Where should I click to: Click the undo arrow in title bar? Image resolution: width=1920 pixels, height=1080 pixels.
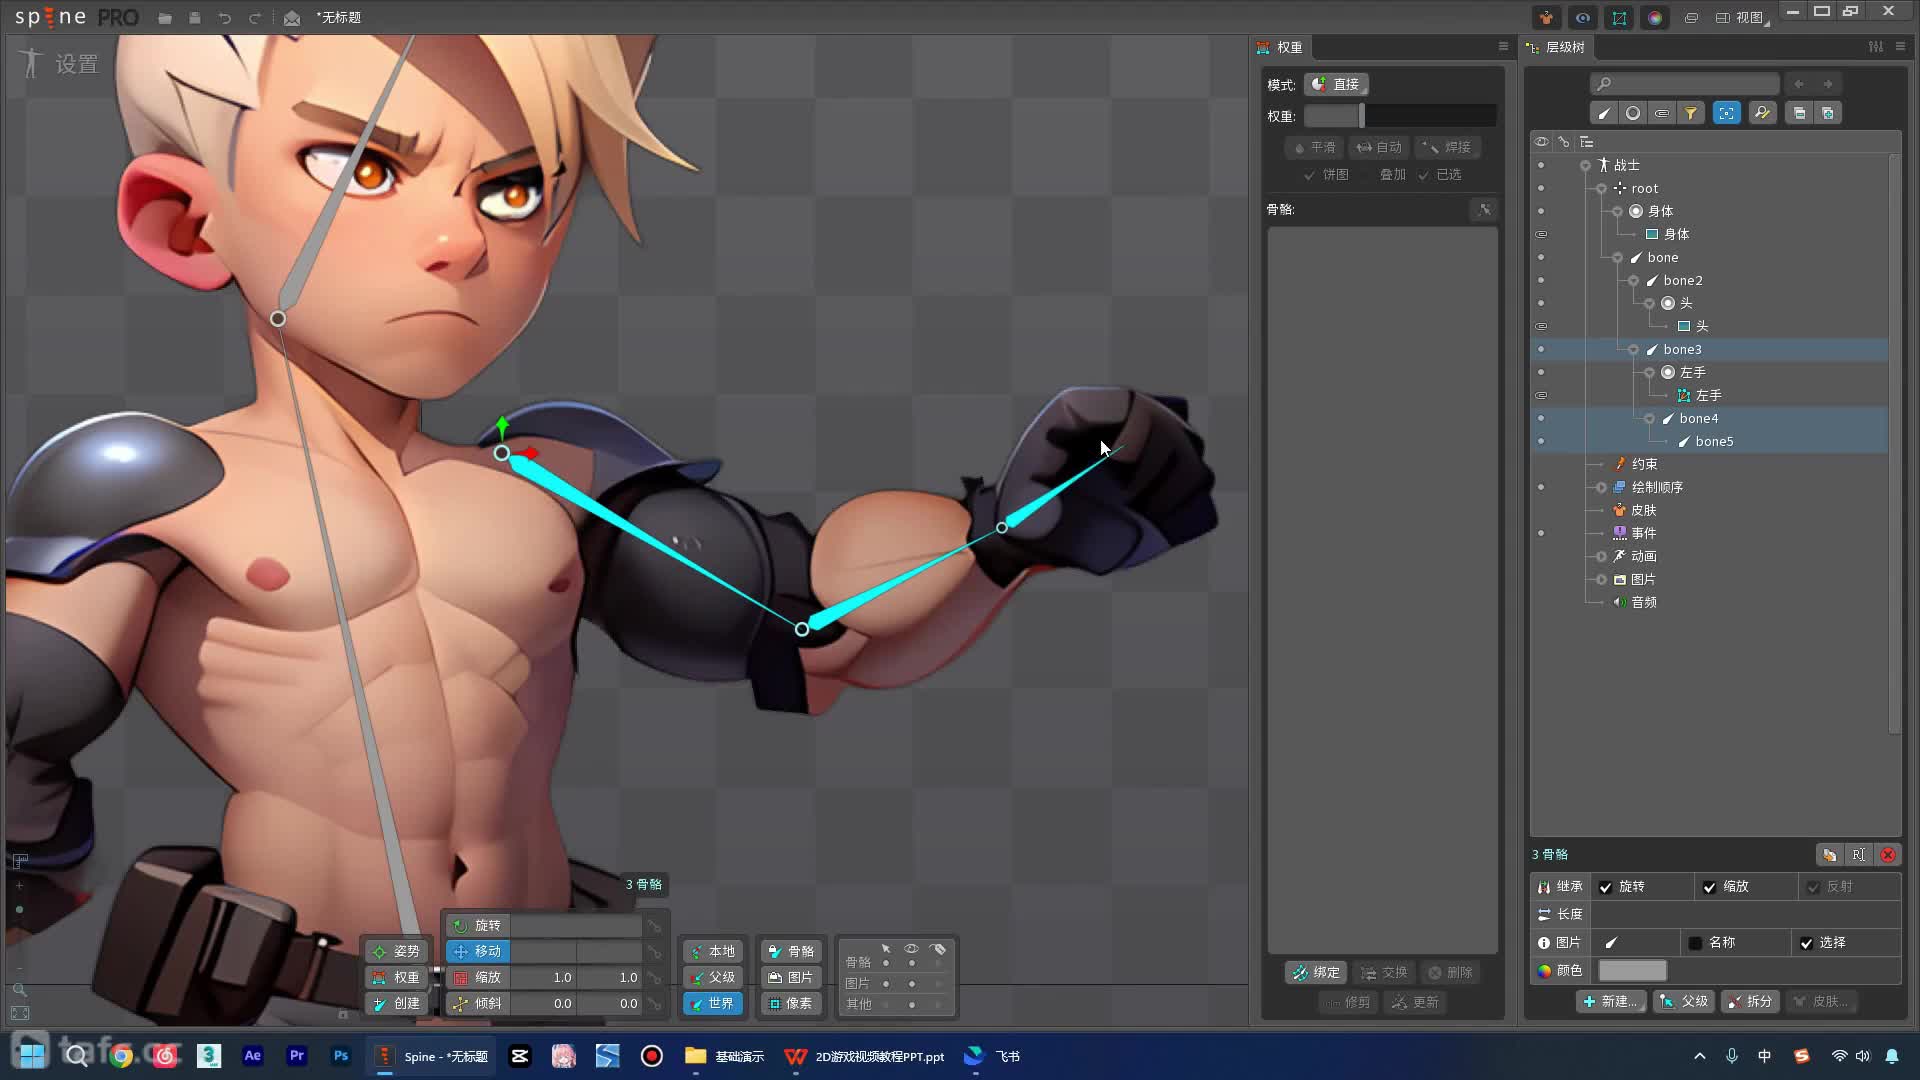[x=225, y=18]
